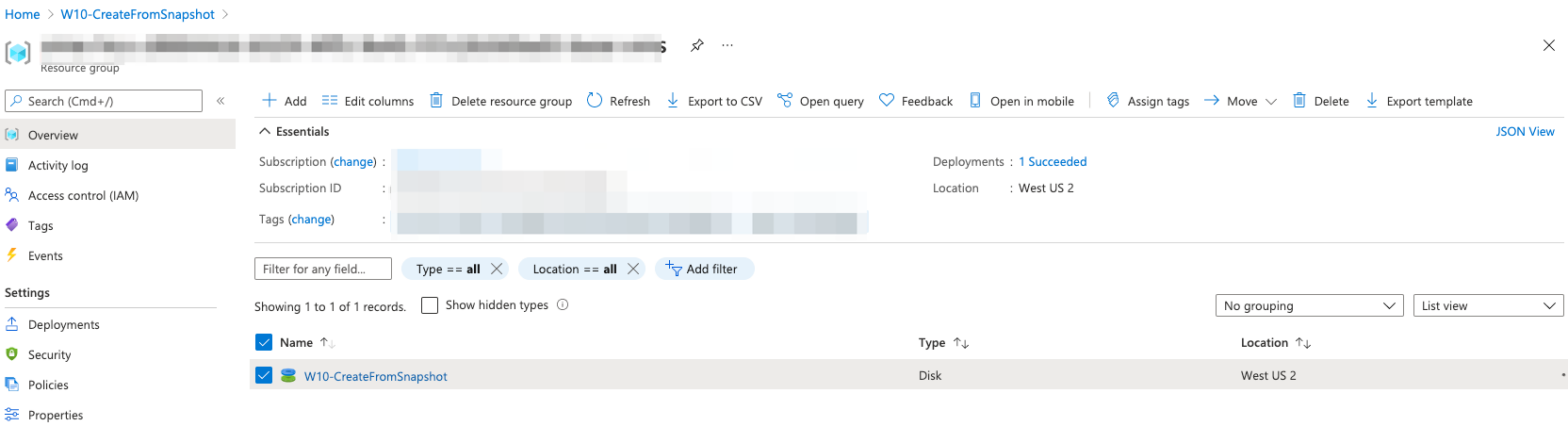Click the Export template download icon

tap(1372, 101)
